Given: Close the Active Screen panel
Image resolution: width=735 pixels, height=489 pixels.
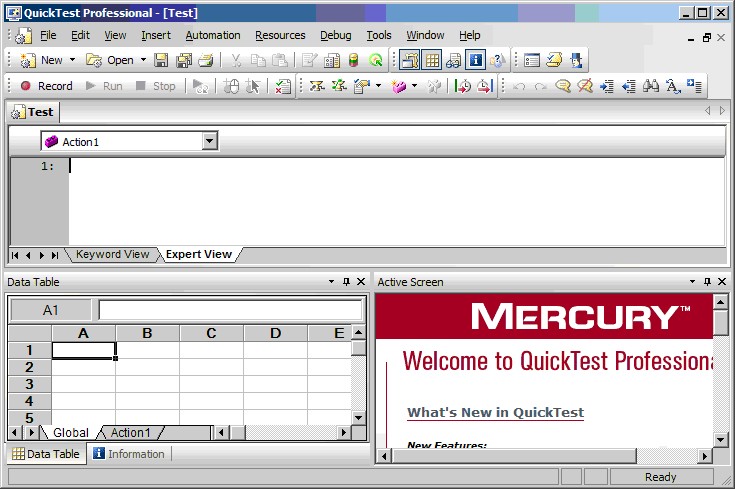Looking at the screenshot, I should (722, 282).
